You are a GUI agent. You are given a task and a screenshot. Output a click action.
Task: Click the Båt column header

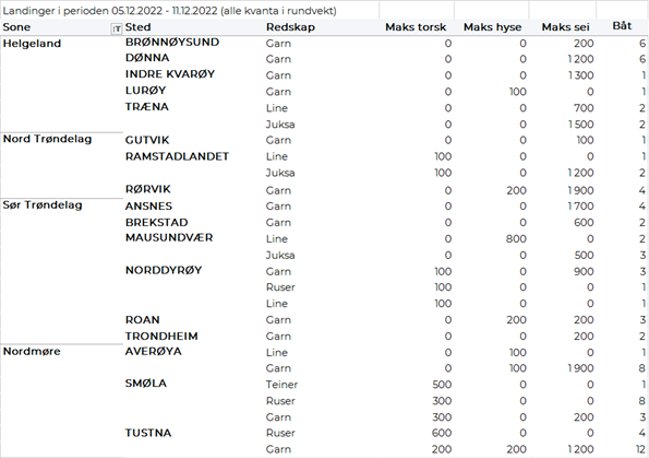point(620,28)
